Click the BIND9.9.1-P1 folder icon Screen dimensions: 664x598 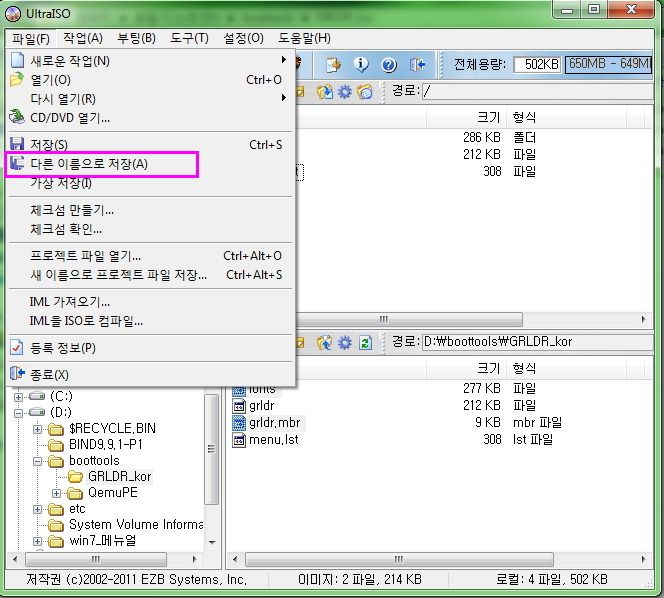coord(56,445)
